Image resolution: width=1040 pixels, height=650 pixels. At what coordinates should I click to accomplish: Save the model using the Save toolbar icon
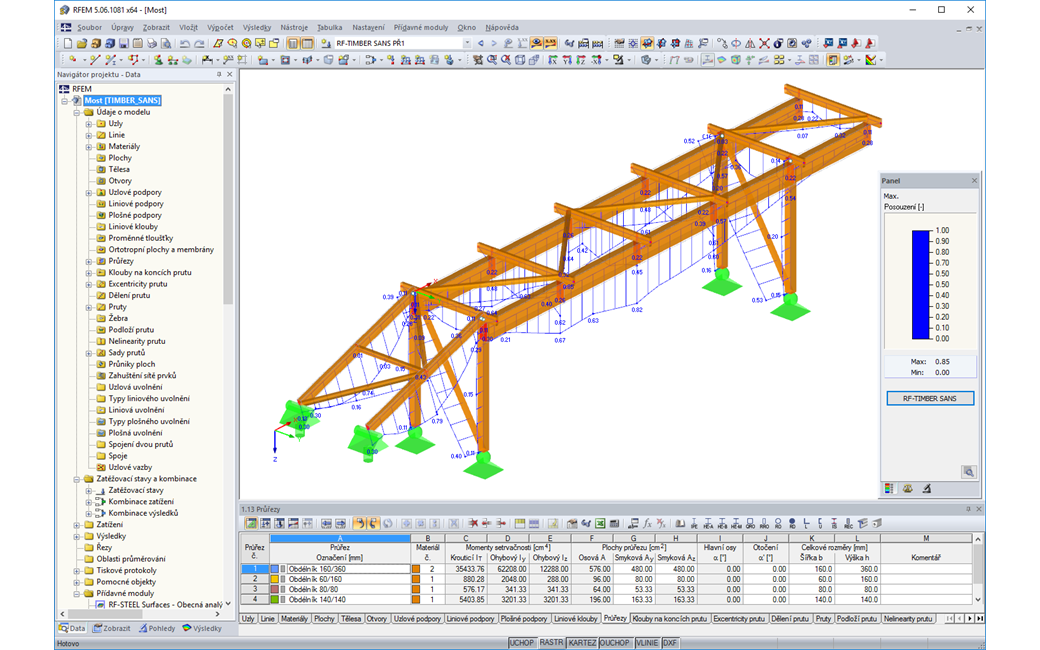[x=124, y=43]
